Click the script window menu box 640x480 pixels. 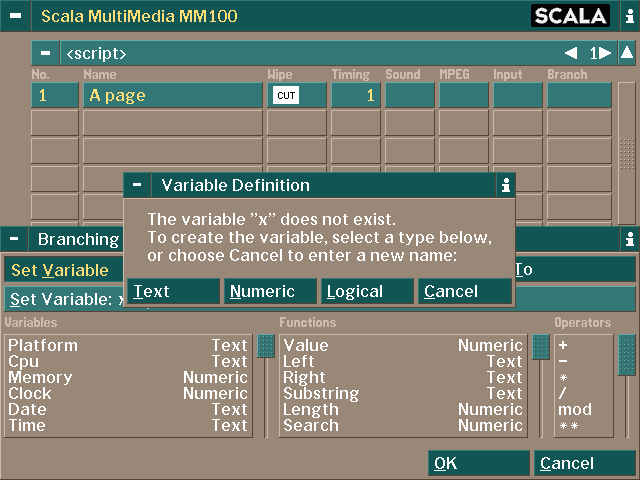click(x=45, y=53)
